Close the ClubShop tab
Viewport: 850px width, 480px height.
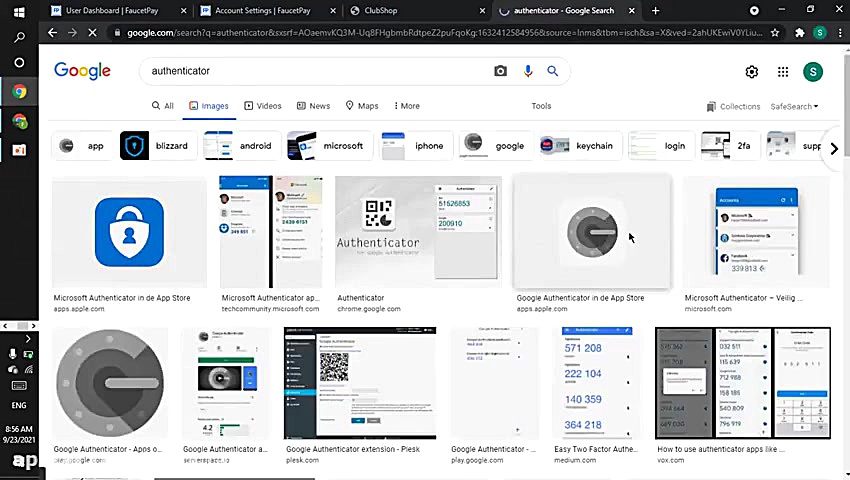482,10
